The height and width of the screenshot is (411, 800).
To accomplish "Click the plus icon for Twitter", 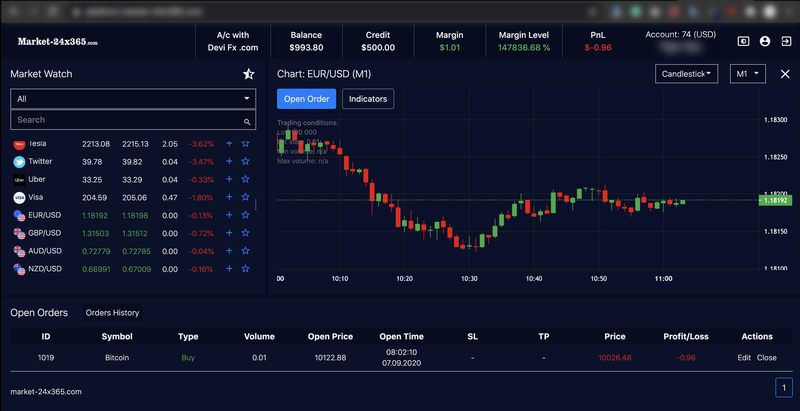I will (x=229, y=162).
